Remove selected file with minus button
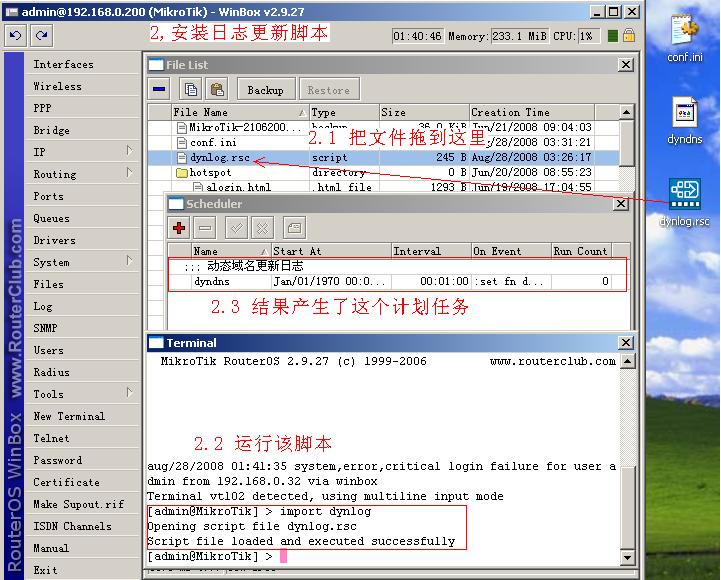 coord(159,89)
